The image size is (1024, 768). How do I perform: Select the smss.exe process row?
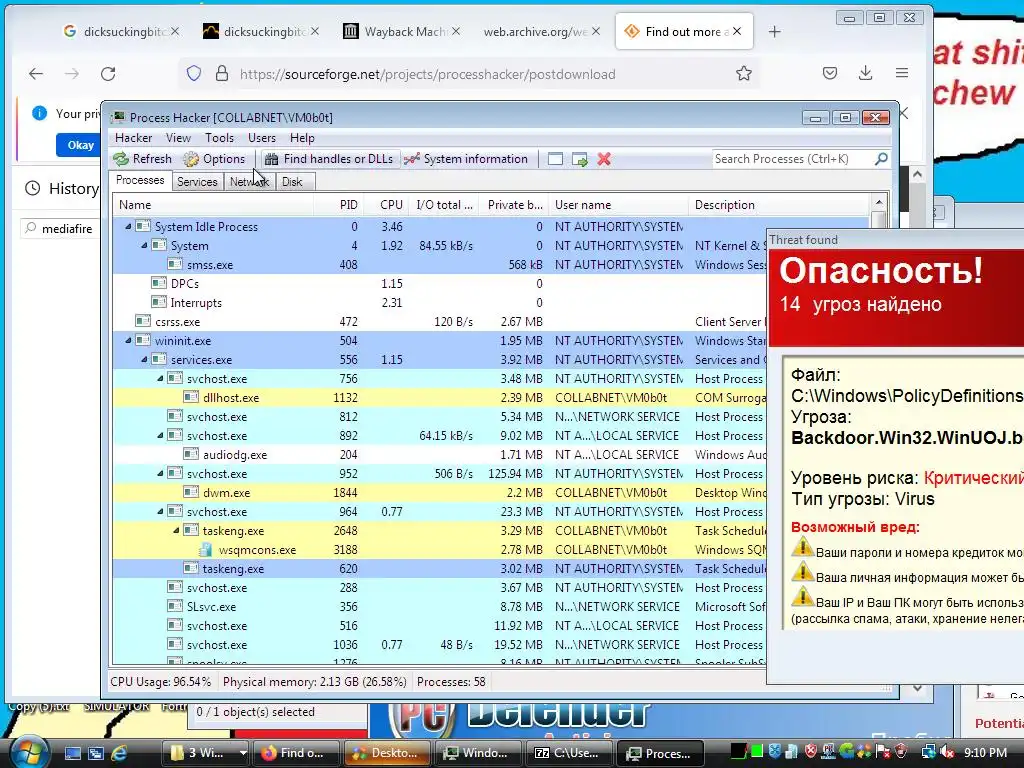point(439,264)
